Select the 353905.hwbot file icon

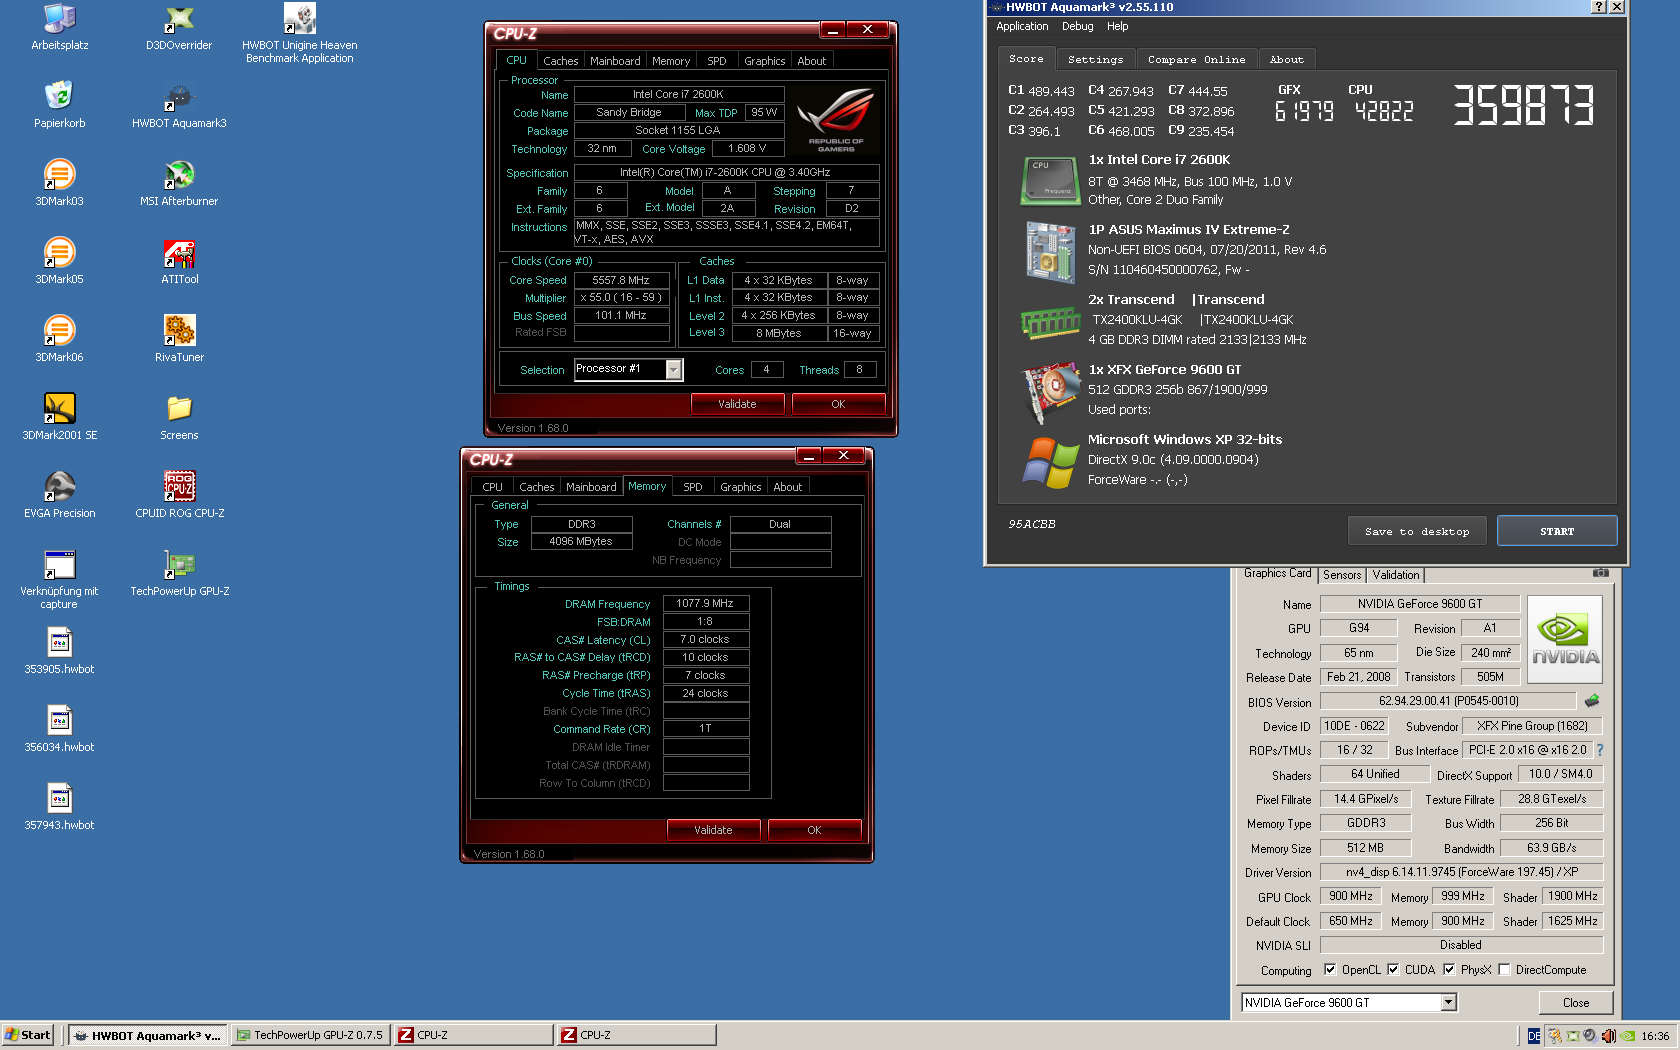60,650
